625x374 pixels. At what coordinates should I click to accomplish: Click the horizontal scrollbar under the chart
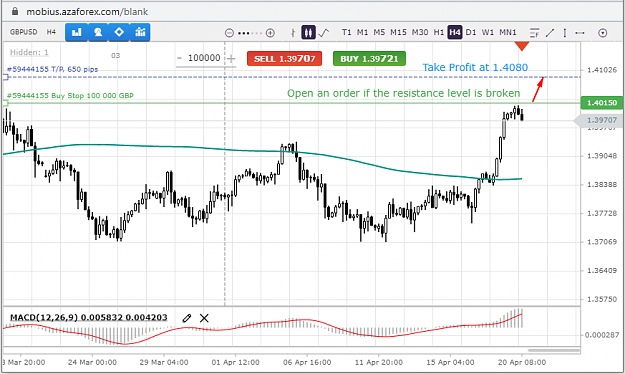pos(554,350)
